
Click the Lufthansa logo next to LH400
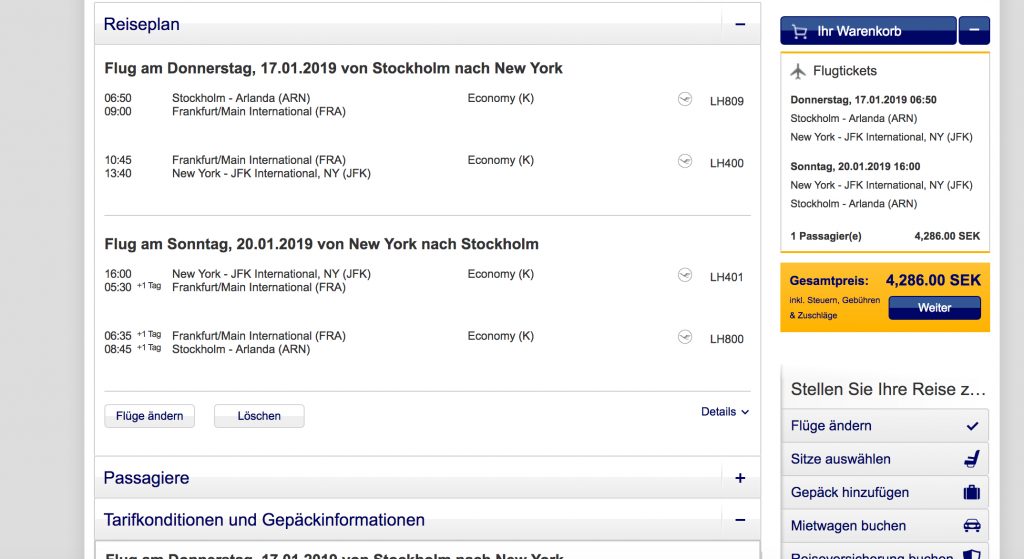coord(685,161)
